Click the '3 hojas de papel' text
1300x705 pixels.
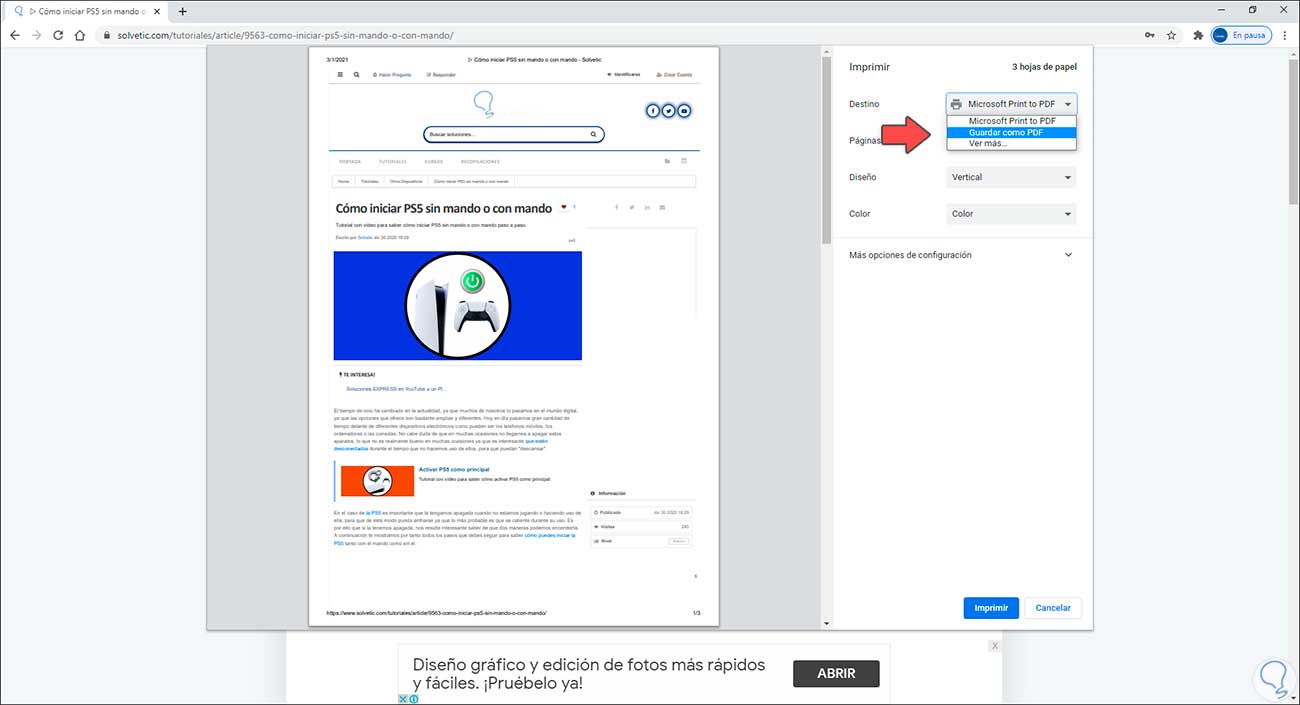pyautogui.click(x=1045, y=67)
